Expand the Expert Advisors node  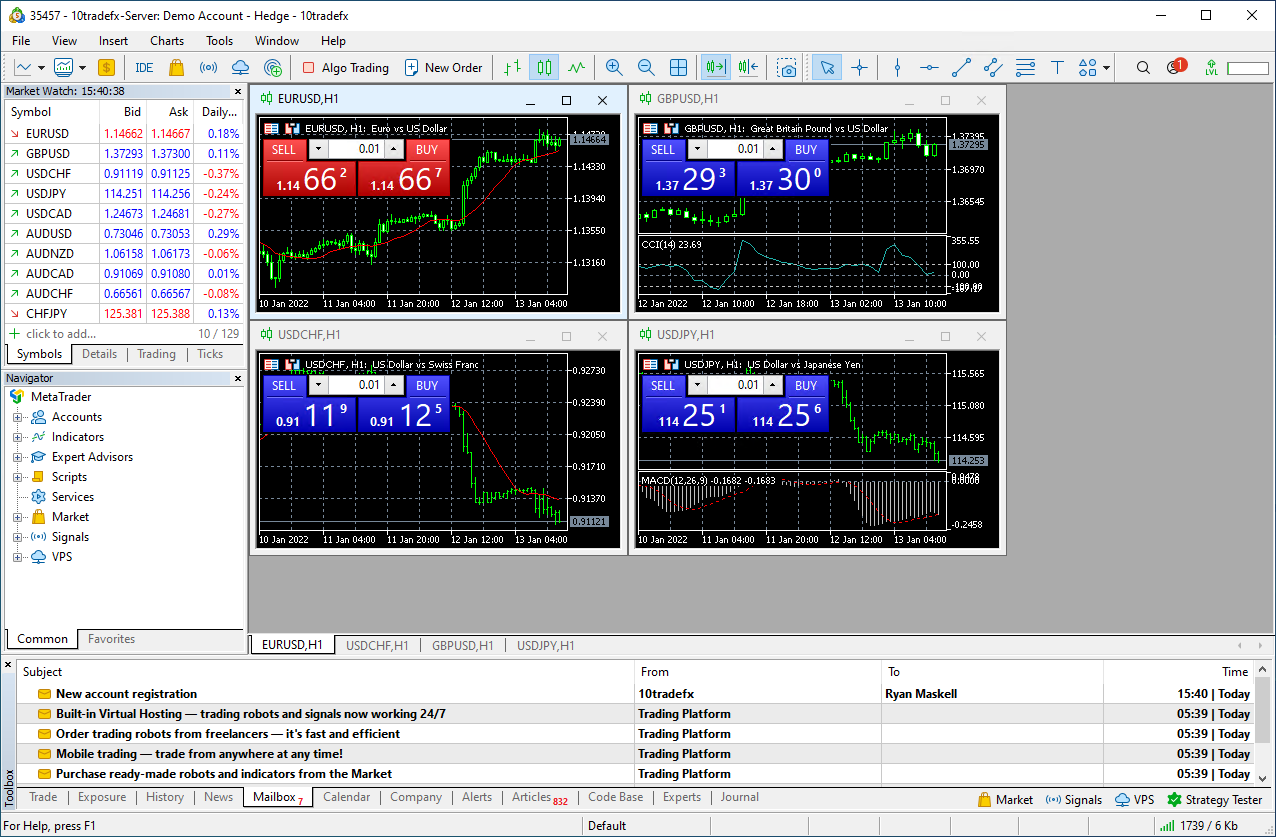[x=17, y=457]
